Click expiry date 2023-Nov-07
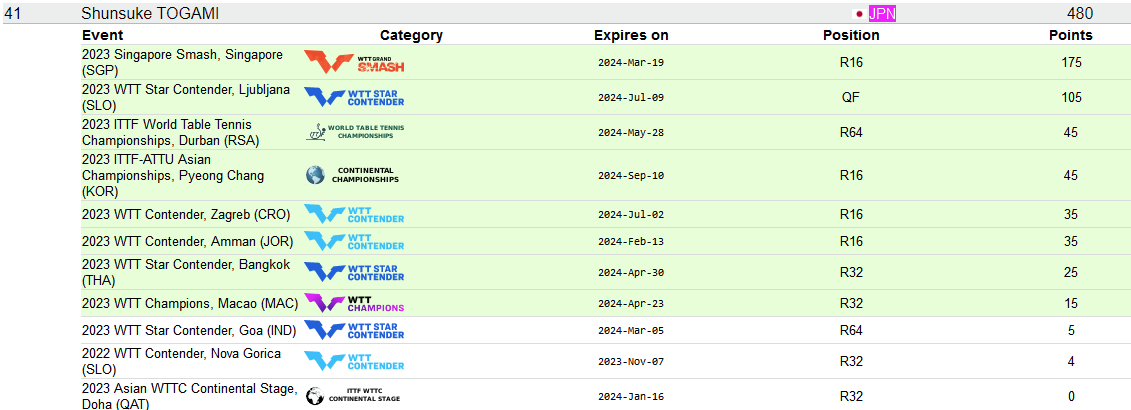 pos(631,362)
